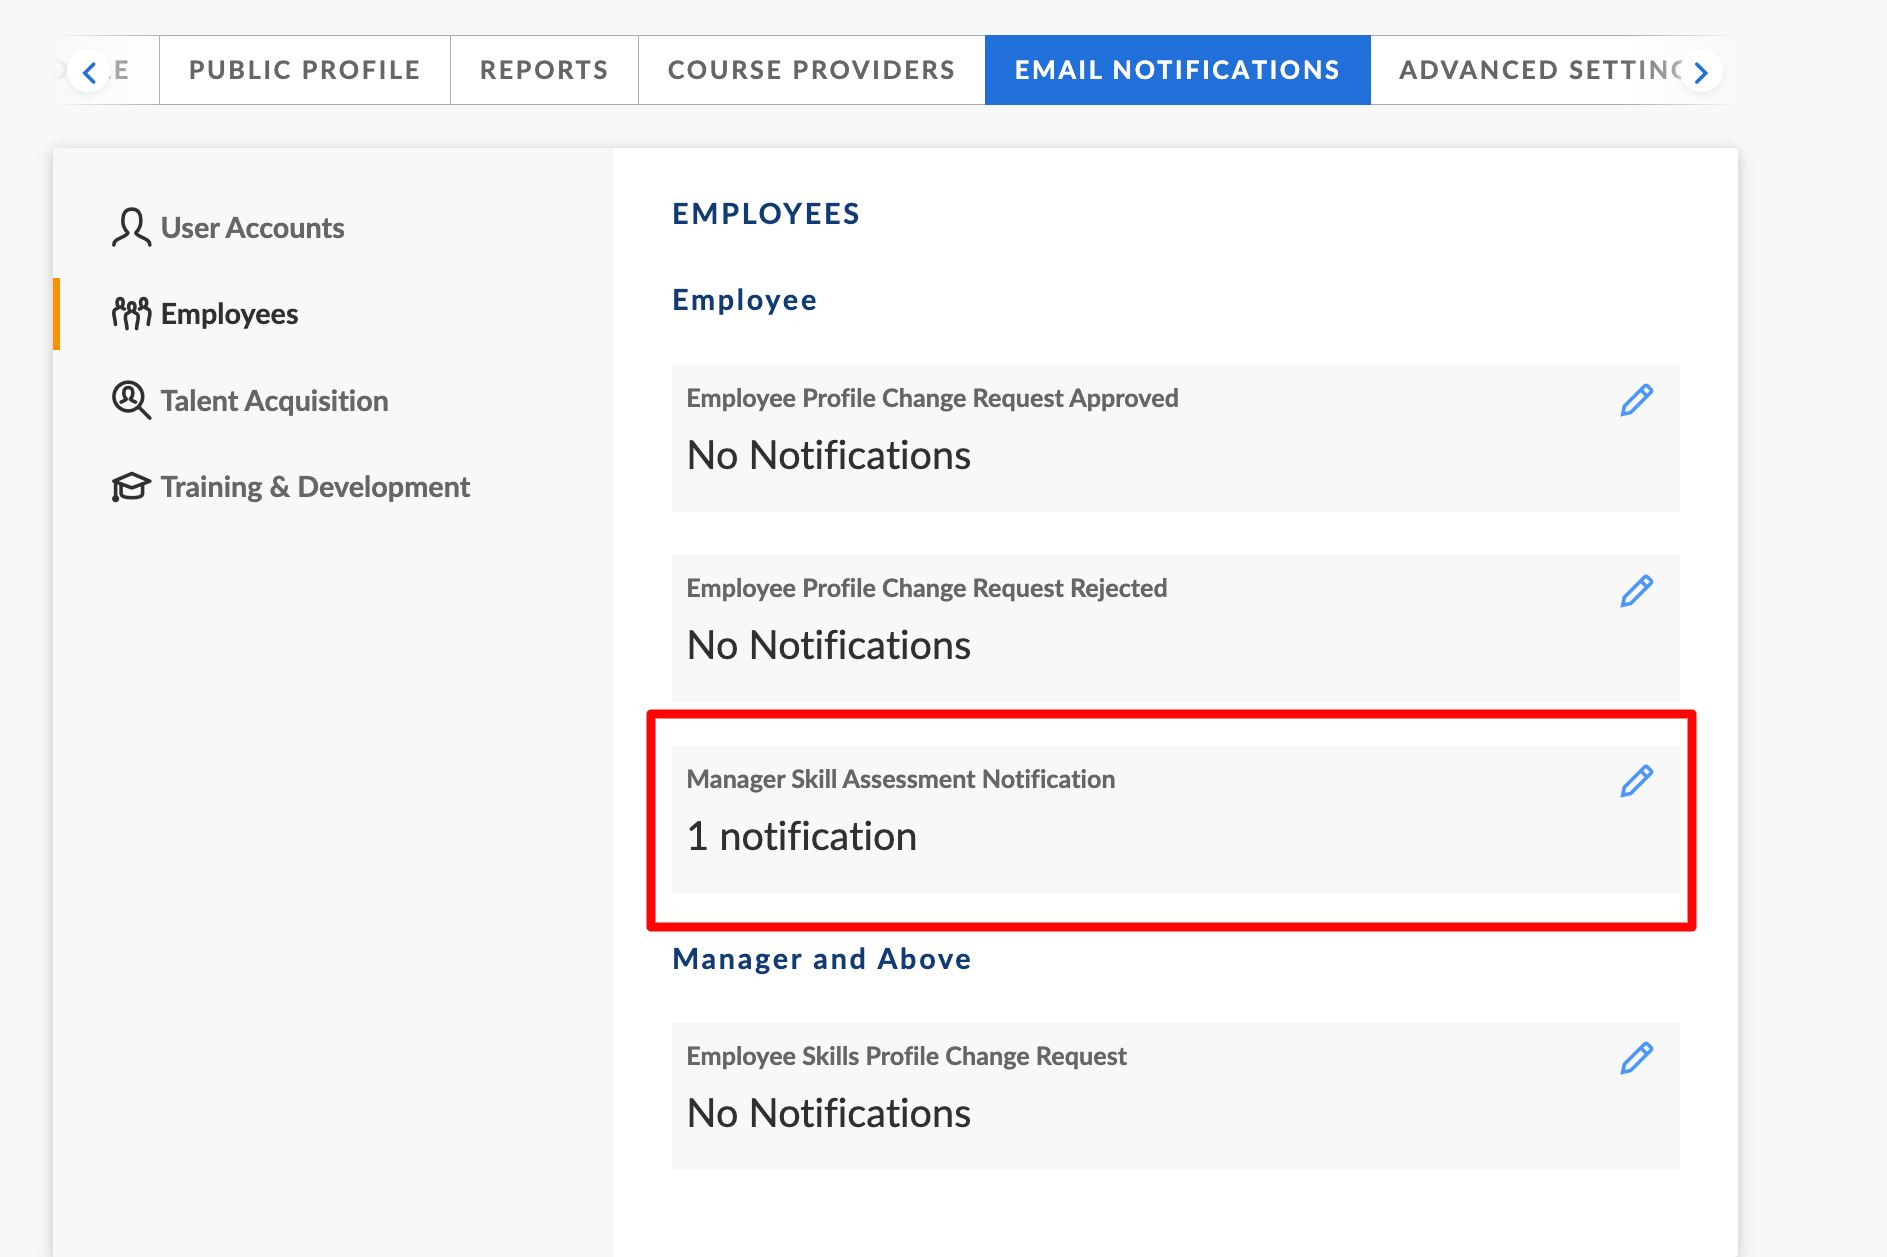Edit Employee Skills Profile Change Request notification
The height and width of the screenshot is (1257, 1887).
pos(1636,1058)
